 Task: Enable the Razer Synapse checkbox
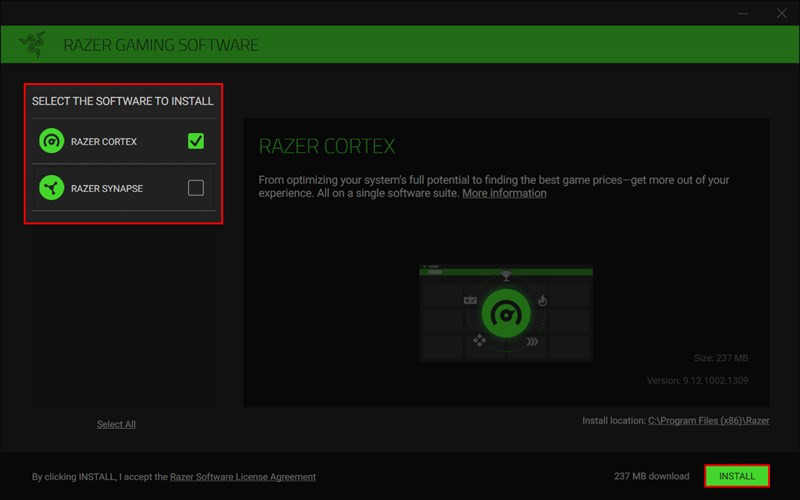(196, 188)
